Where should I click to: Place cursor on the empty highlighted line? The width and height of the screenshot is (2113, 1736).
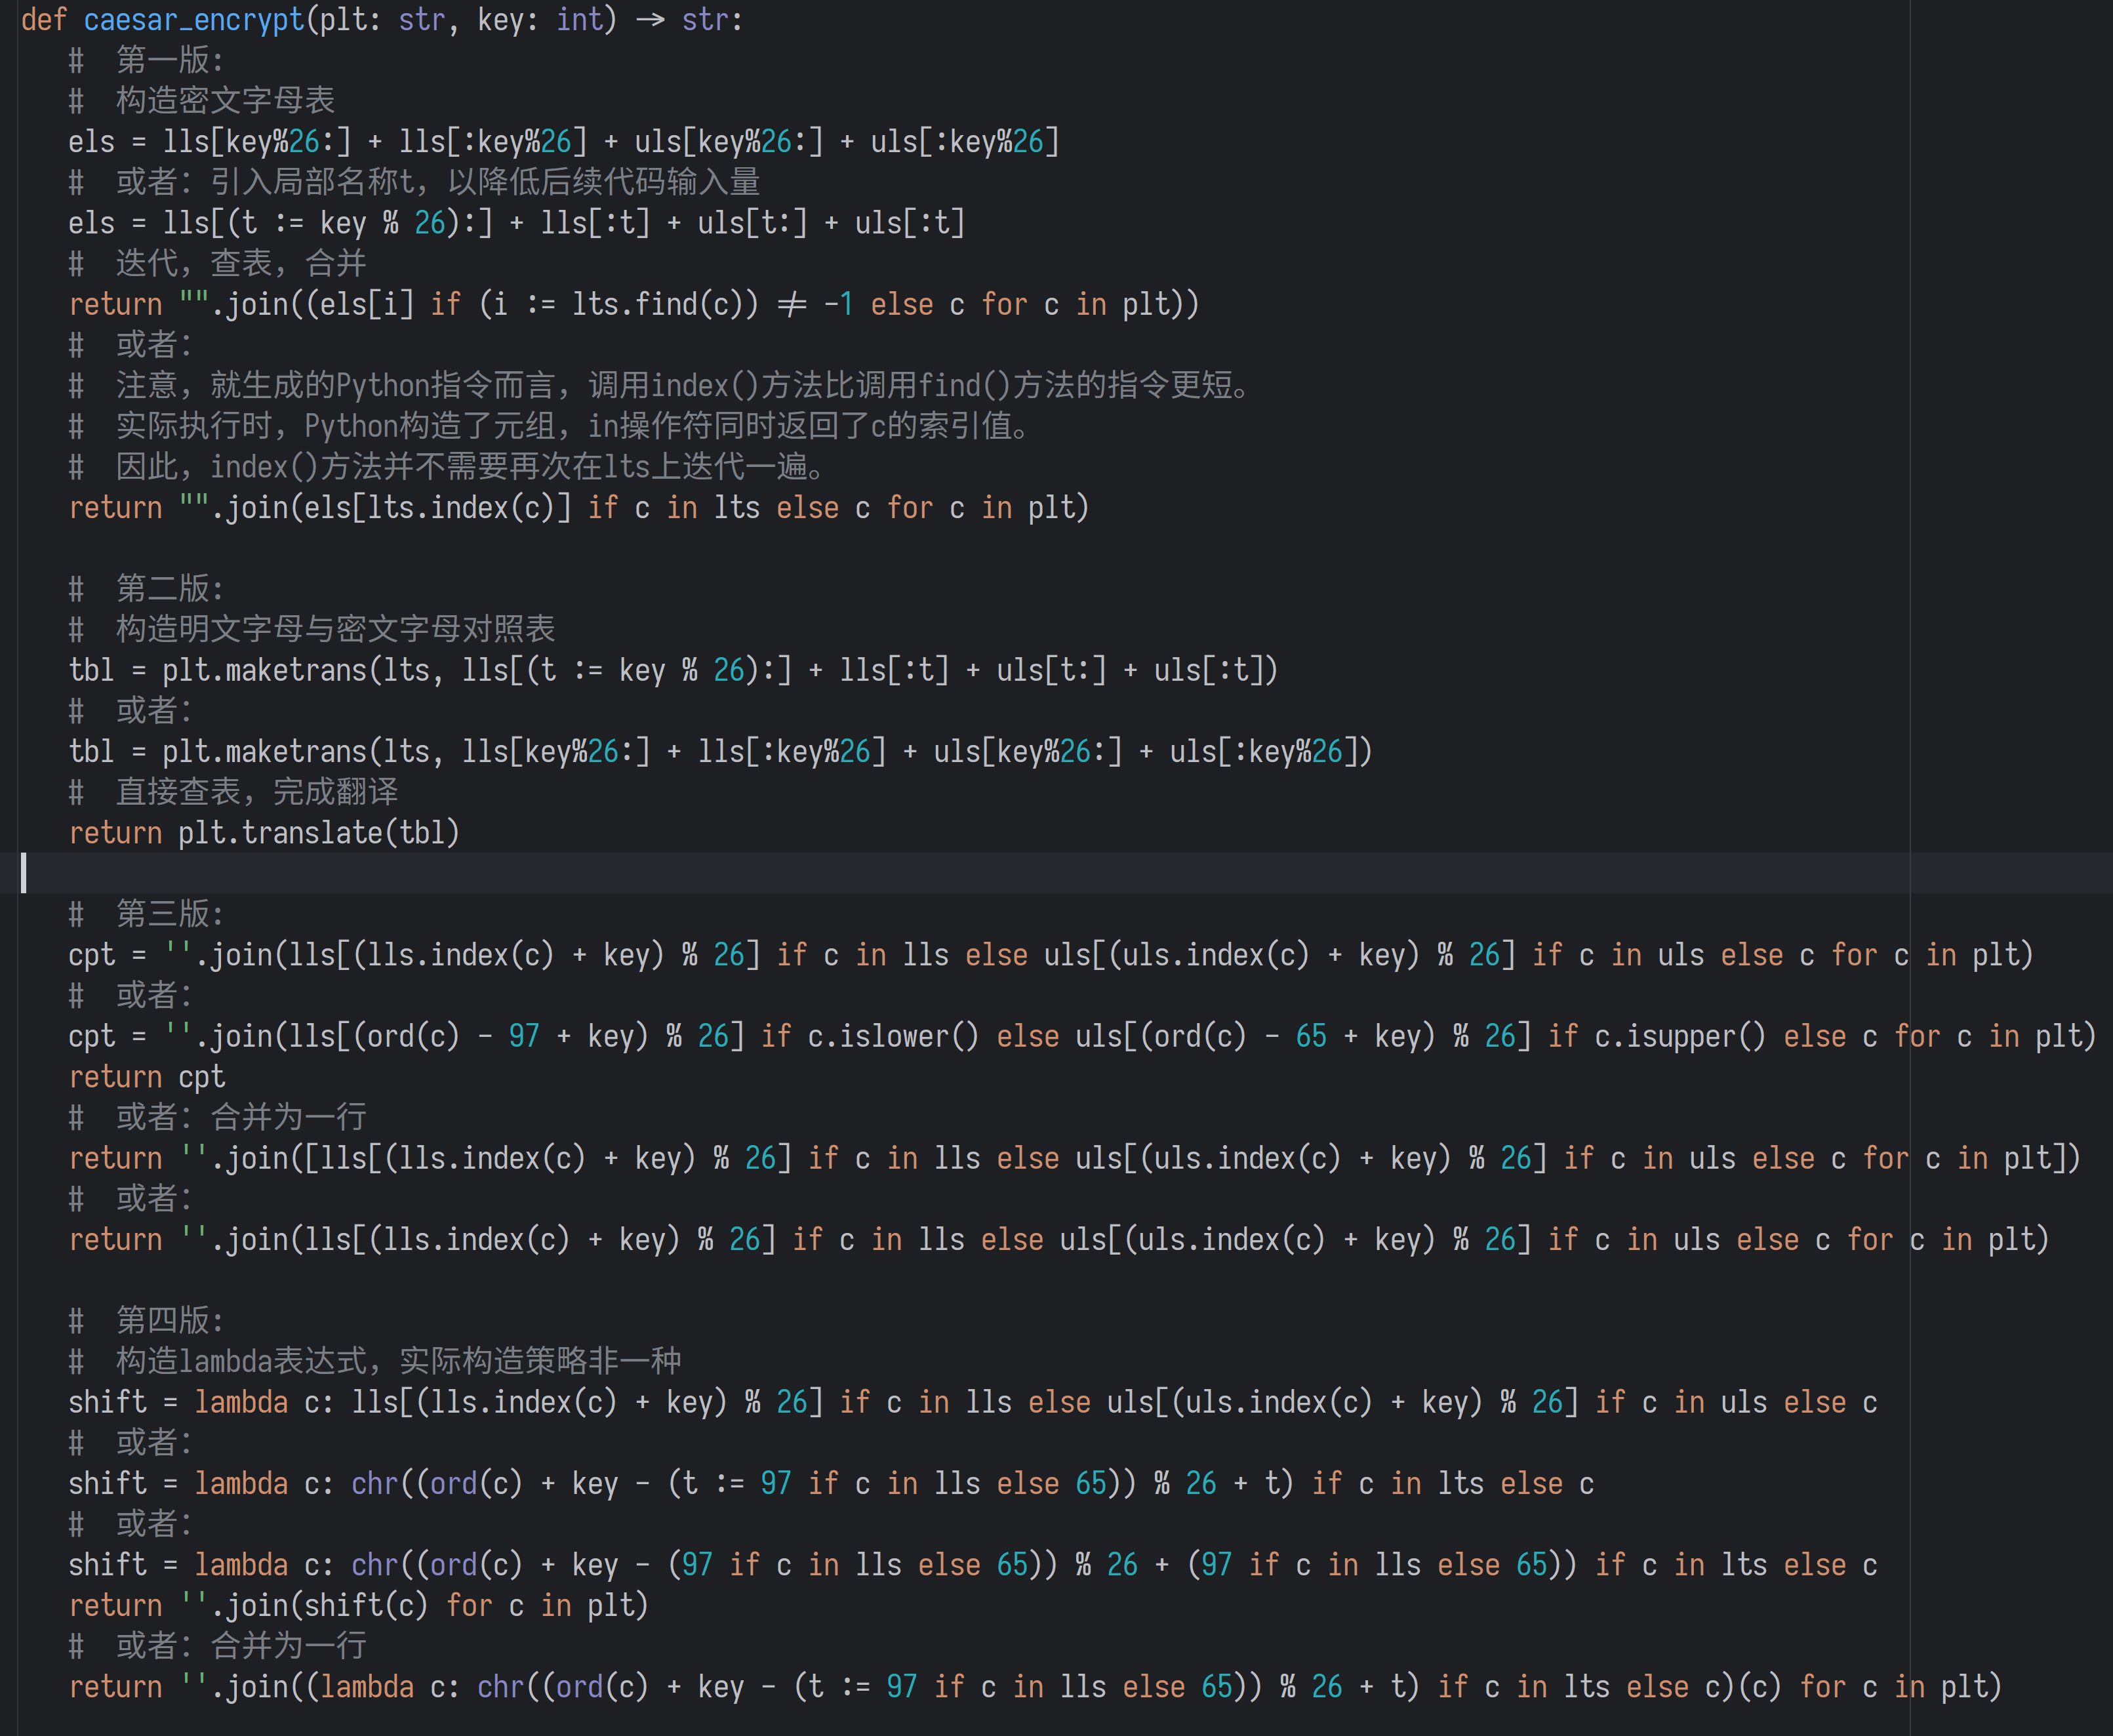pos(600,874)
